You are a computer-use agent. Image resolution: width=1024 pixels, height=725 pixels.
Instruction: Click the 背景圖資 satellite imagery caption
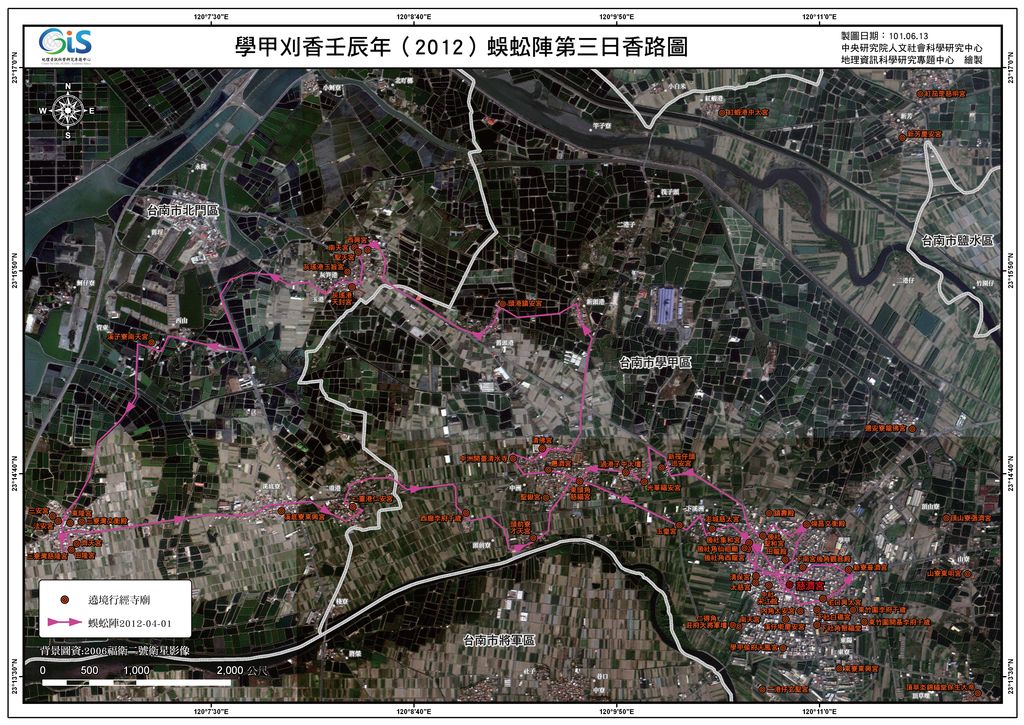click(113, 651)
